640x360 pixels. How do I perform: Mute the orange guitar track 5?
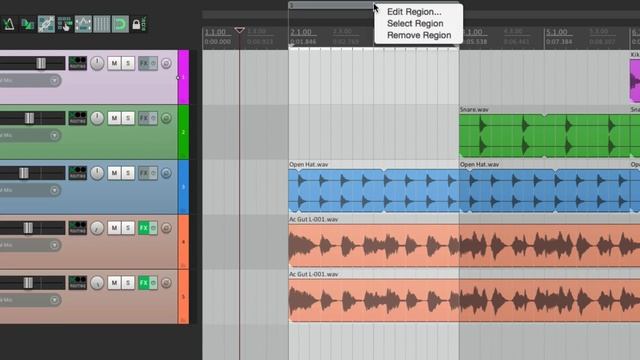[x=114, y=282]
